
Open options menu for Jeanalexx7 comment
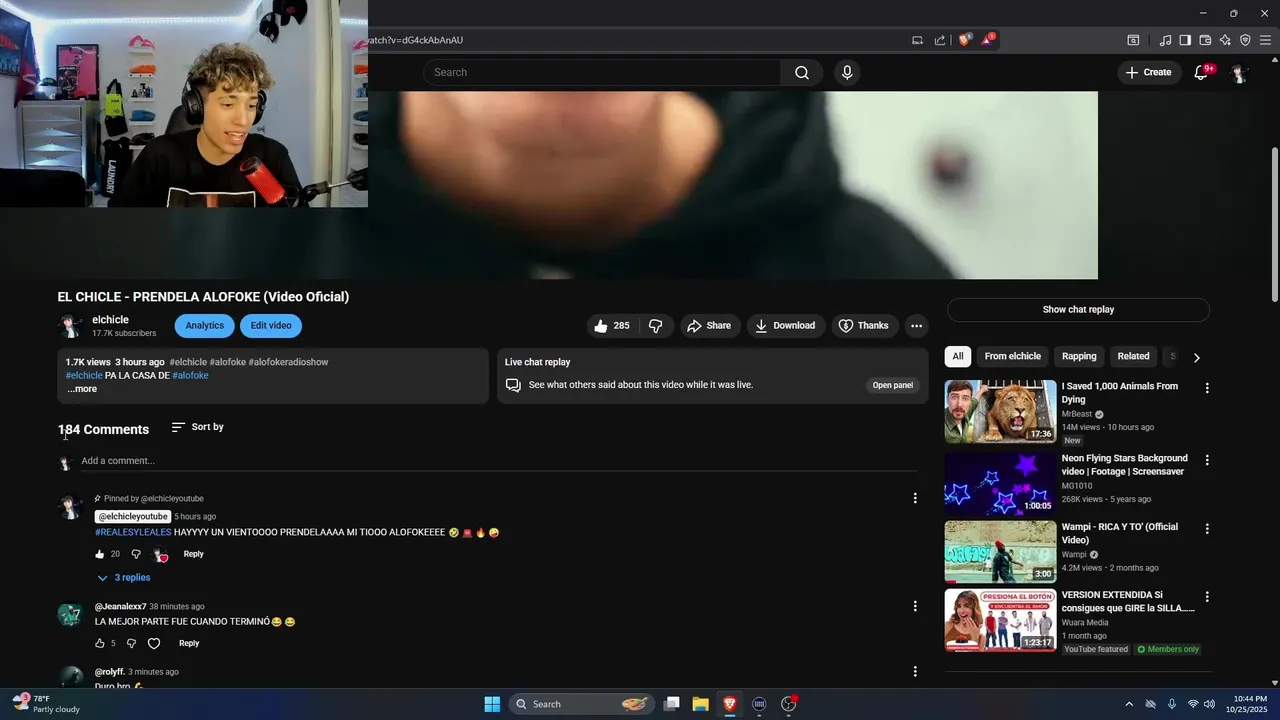tap(914, 606)
